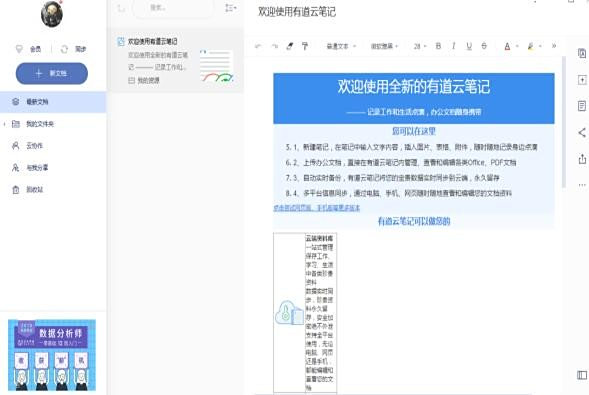The image size is (589, 395).
Task: Focus the note search field
Action: pos(173,8)
